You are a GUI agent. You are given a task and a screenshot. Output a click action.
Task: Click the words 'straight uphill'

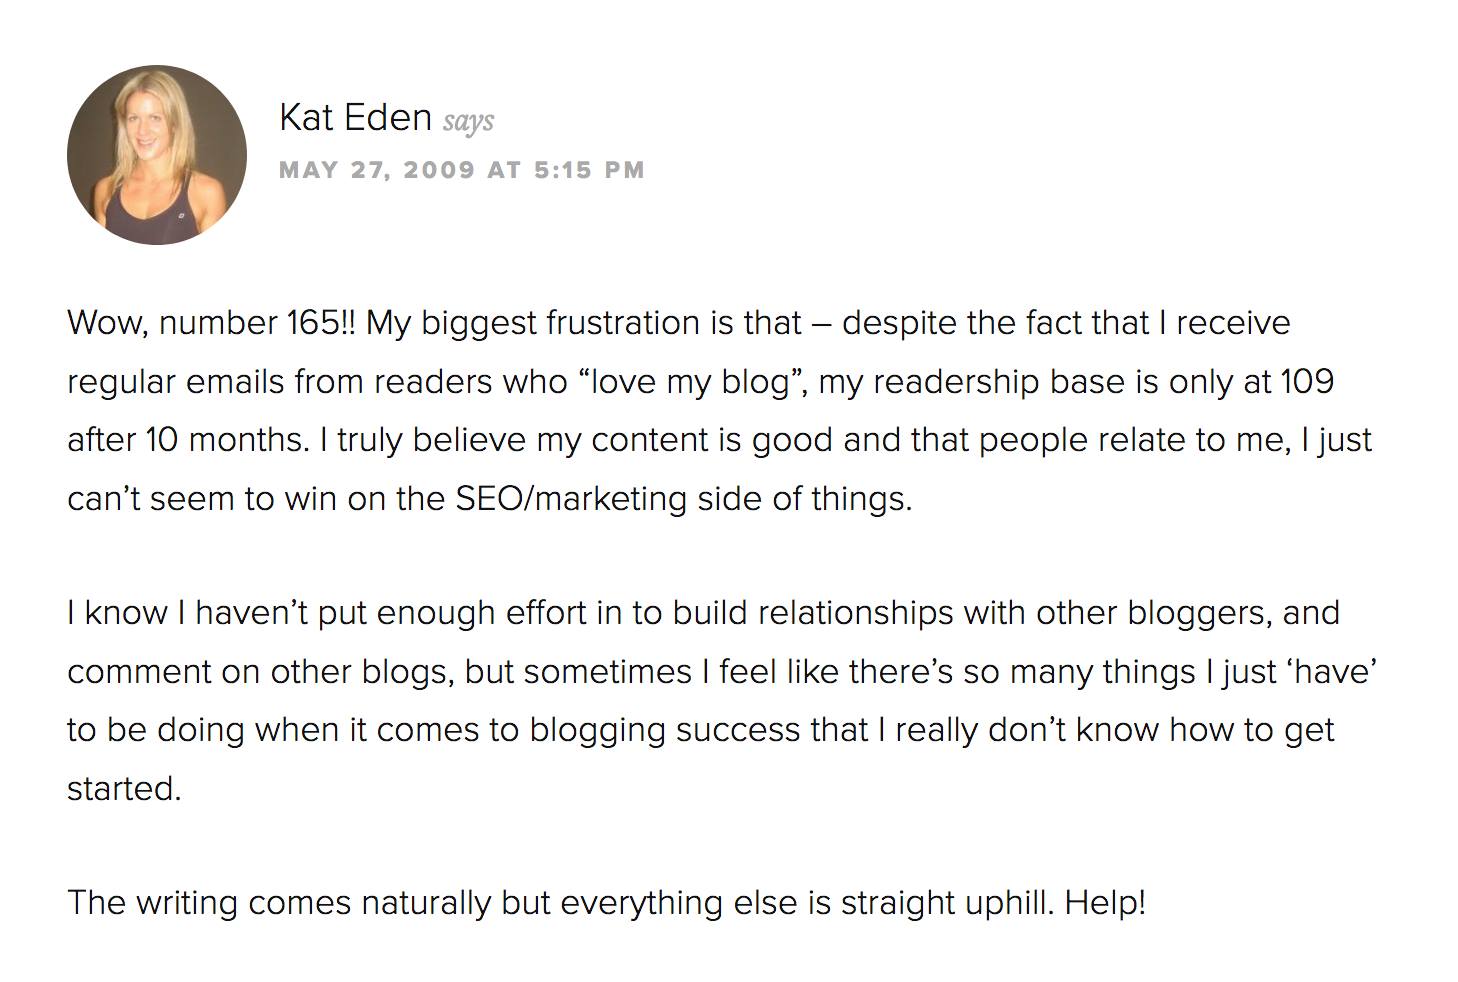click(x=947, y=903)
